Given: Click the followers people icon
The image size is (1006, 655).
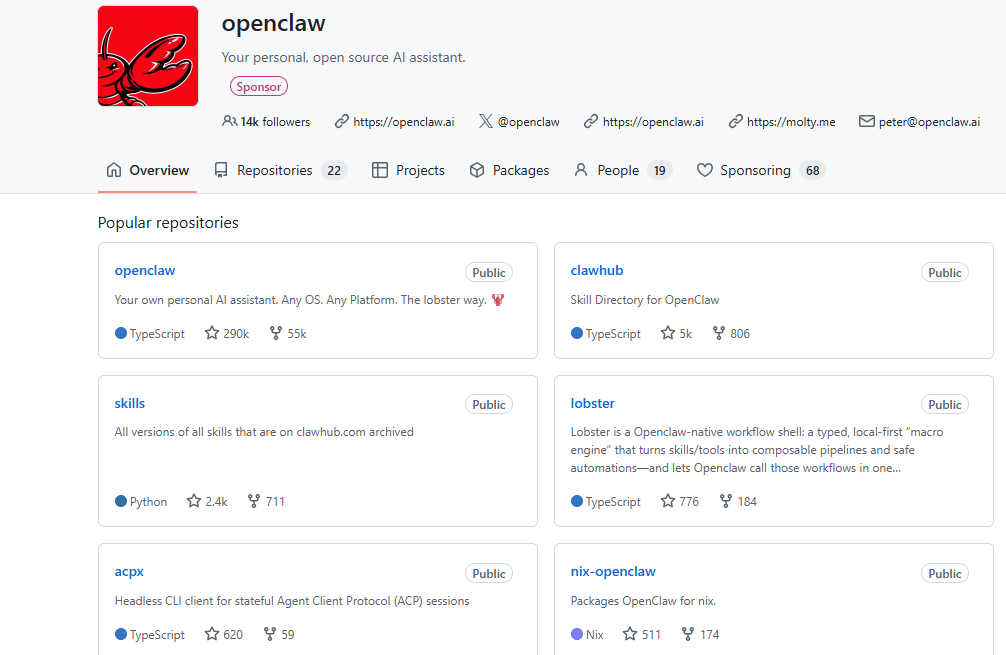Looking at the screenshot, I should pyautogui.click(x=230, y=121).
